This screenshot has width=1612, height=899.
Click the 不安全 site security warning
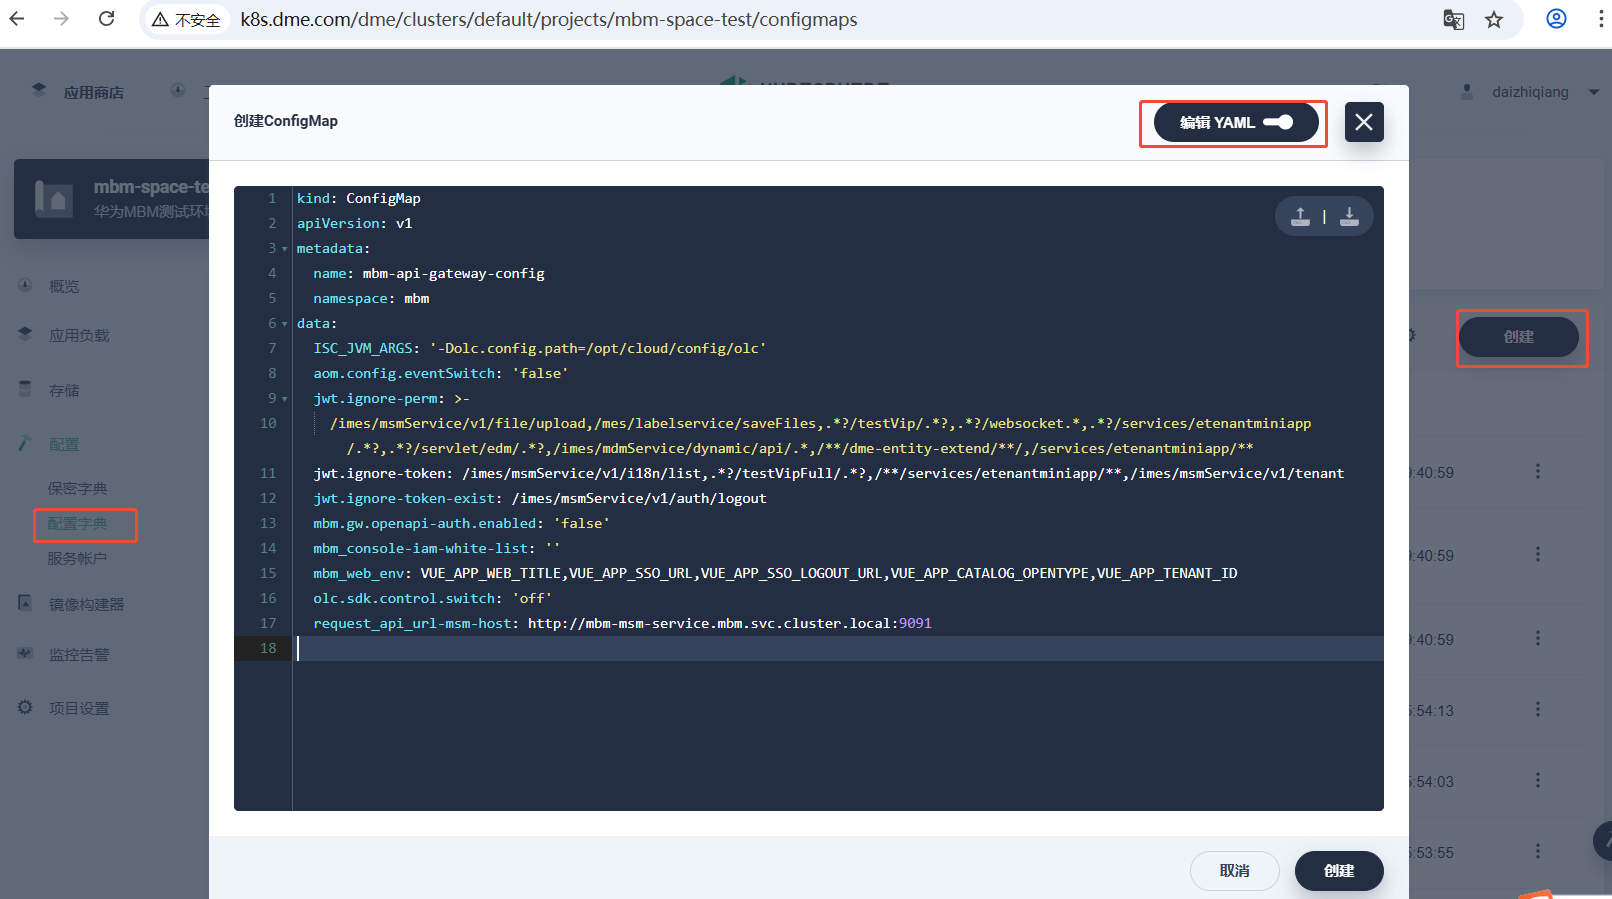click(x=186, y=20)
